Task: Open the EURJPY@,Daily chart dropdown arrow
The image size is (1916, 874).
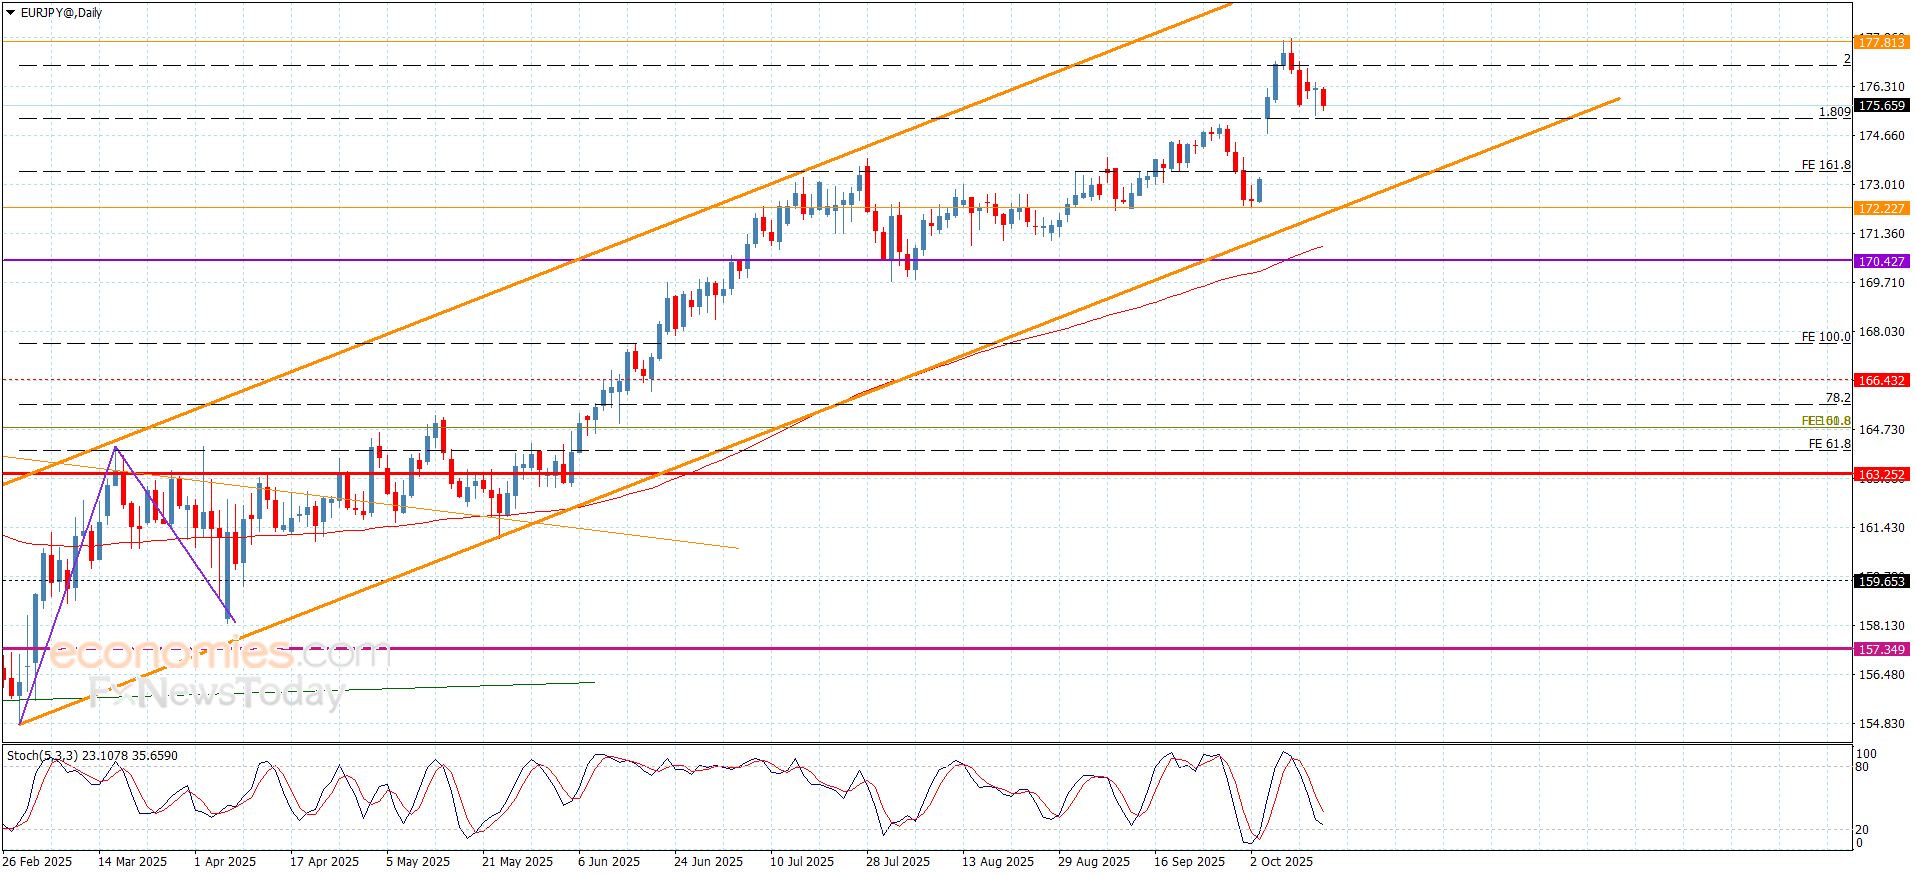Action: (x=10, y=13)
